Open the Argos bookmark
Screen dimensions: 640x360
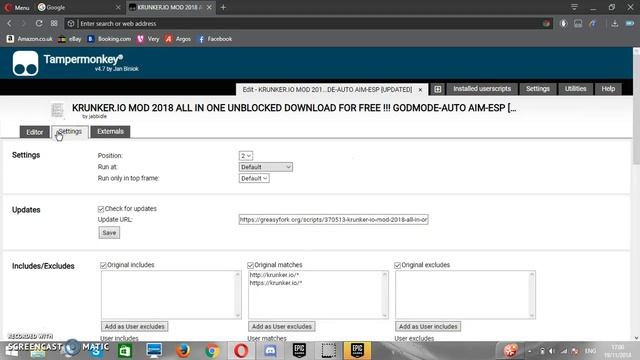178,39
